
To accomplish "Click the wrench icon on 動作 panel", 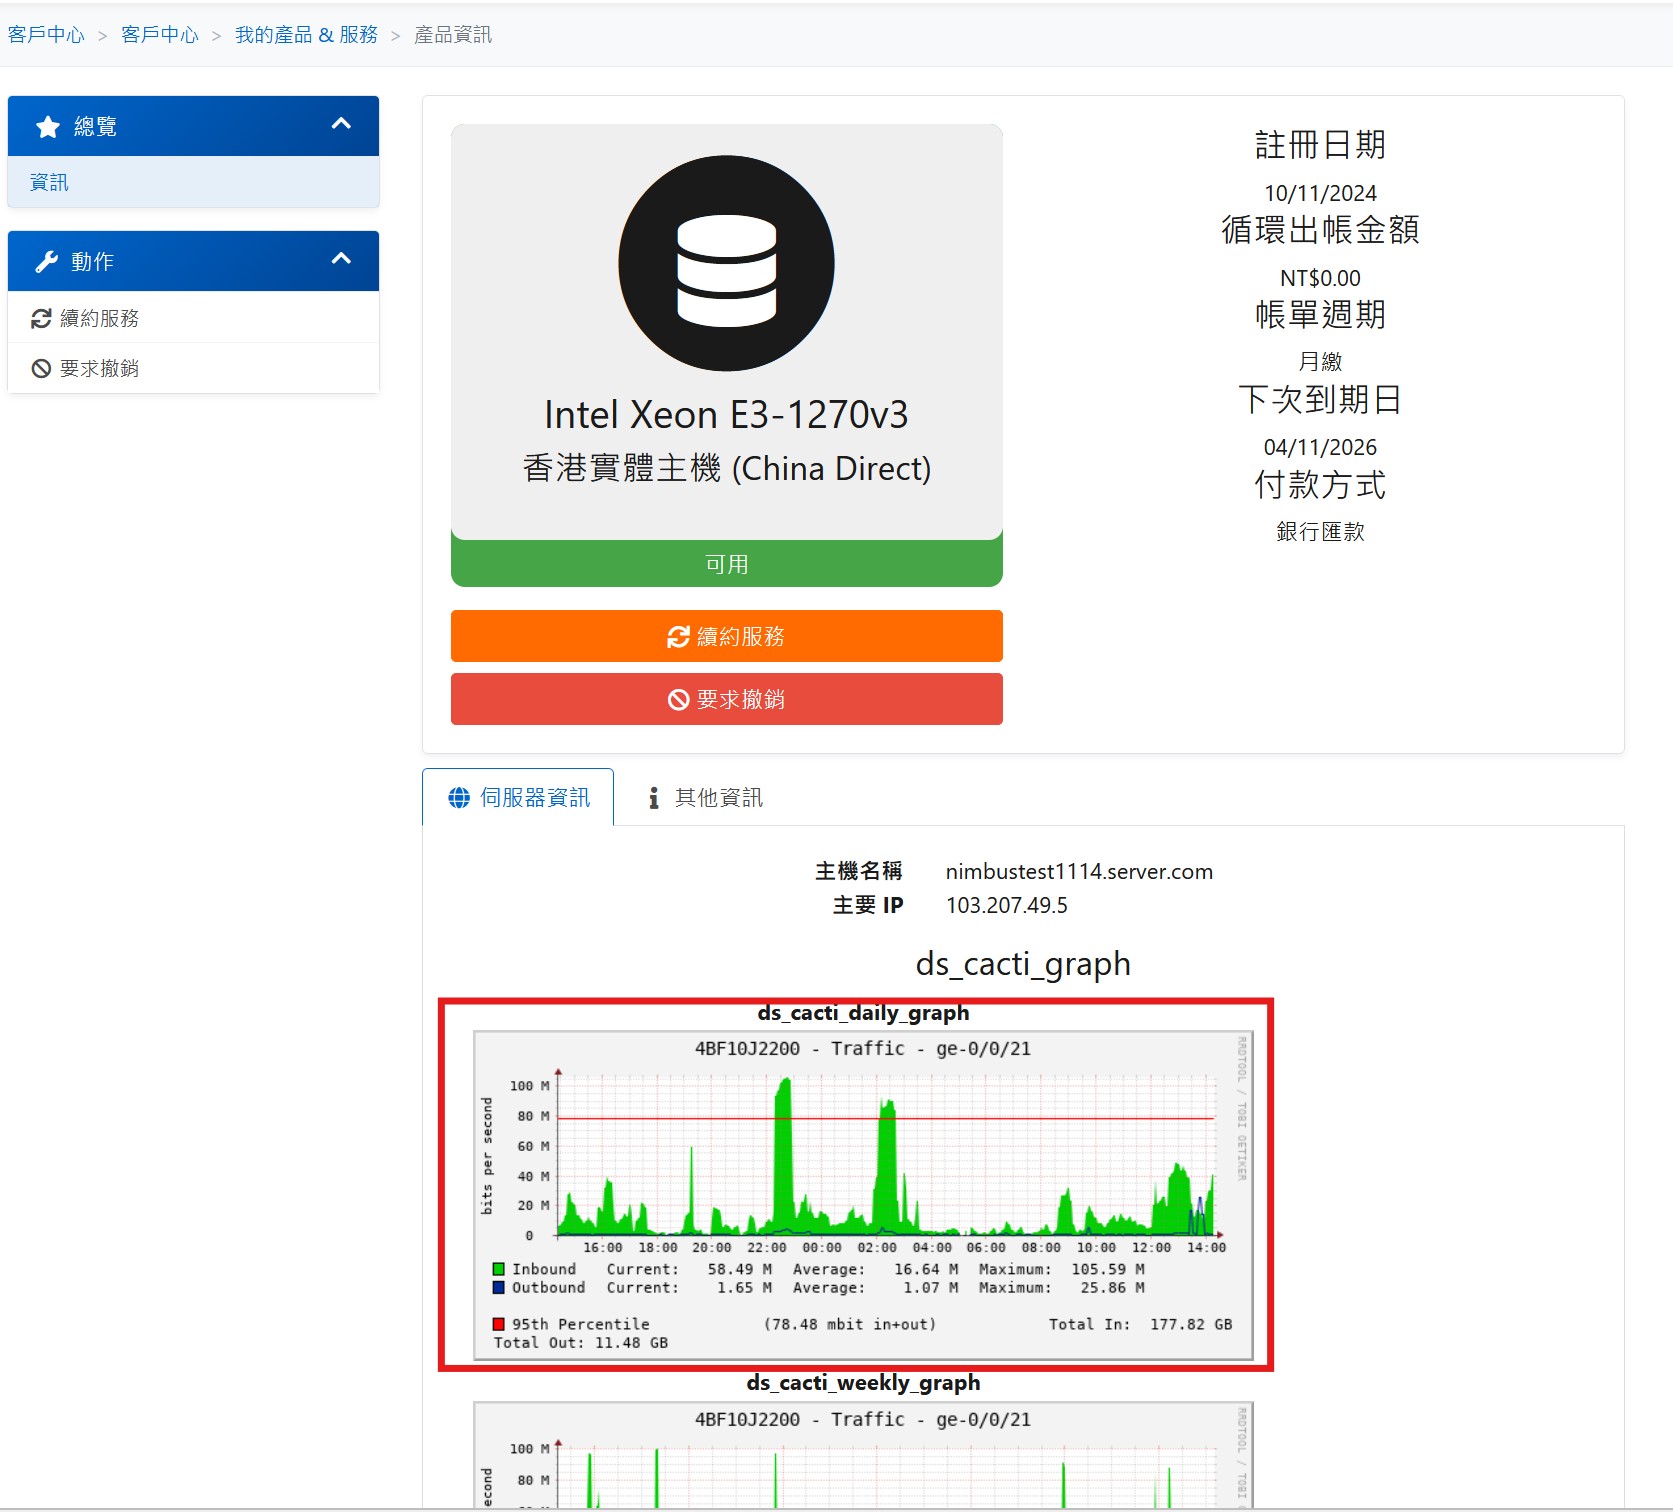I will [x=44, y=260].
